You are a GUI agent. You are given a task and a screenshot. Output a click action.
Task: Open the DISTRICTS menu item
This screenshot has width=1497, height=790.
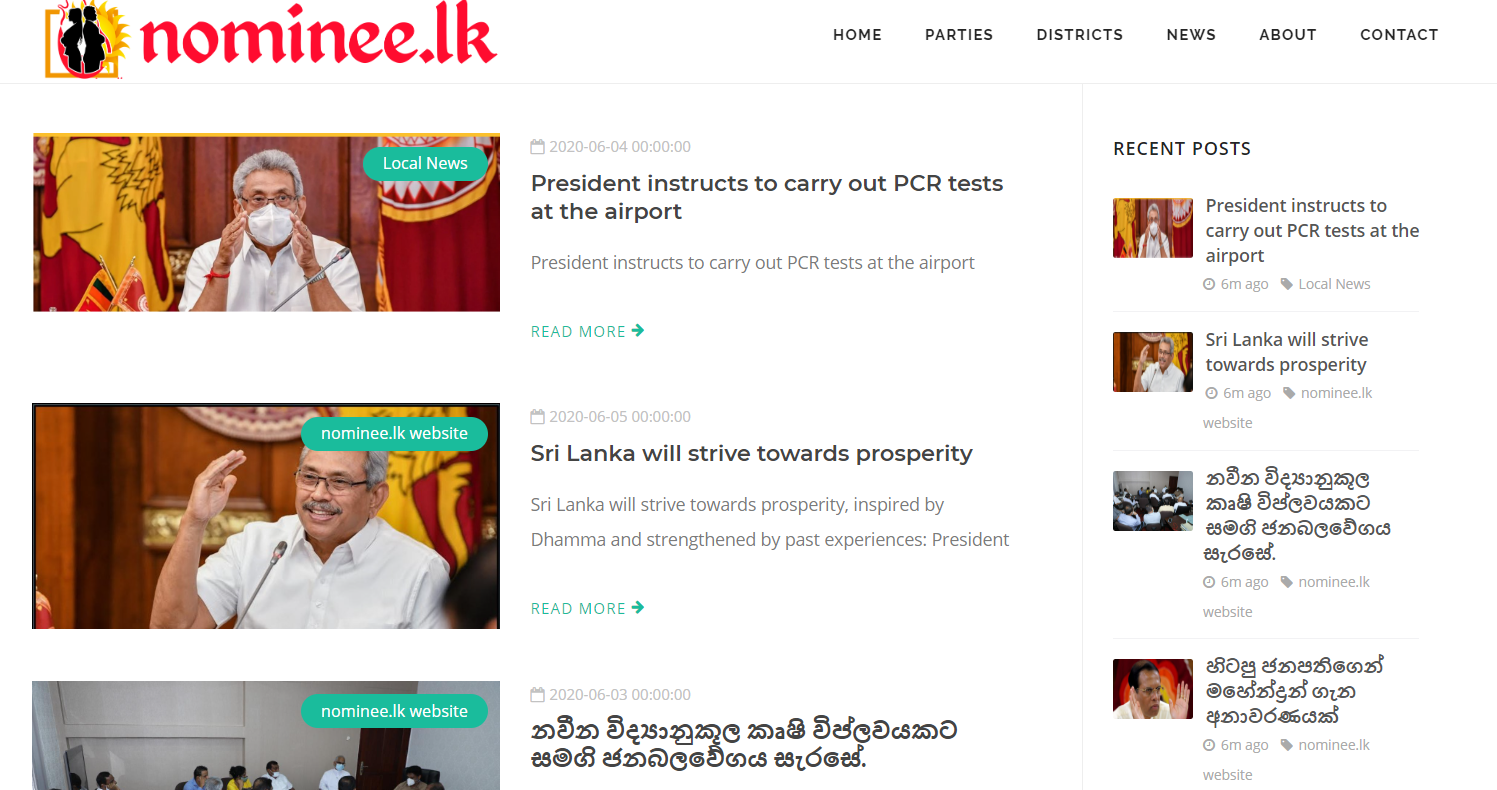(1080, 35)
